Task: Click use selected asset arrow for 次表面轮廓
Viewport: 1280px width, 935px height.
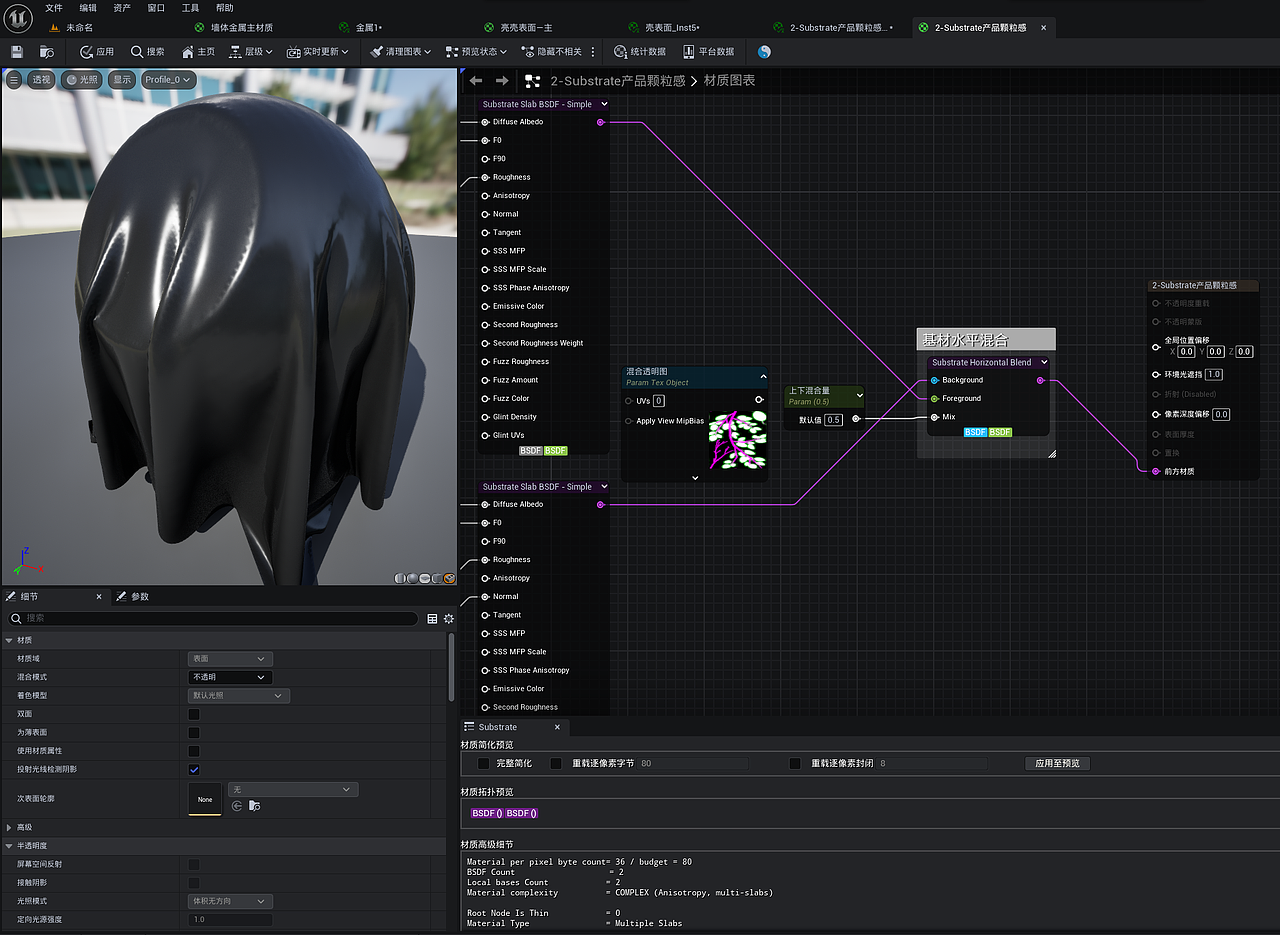Action: [x=237, y=806]
